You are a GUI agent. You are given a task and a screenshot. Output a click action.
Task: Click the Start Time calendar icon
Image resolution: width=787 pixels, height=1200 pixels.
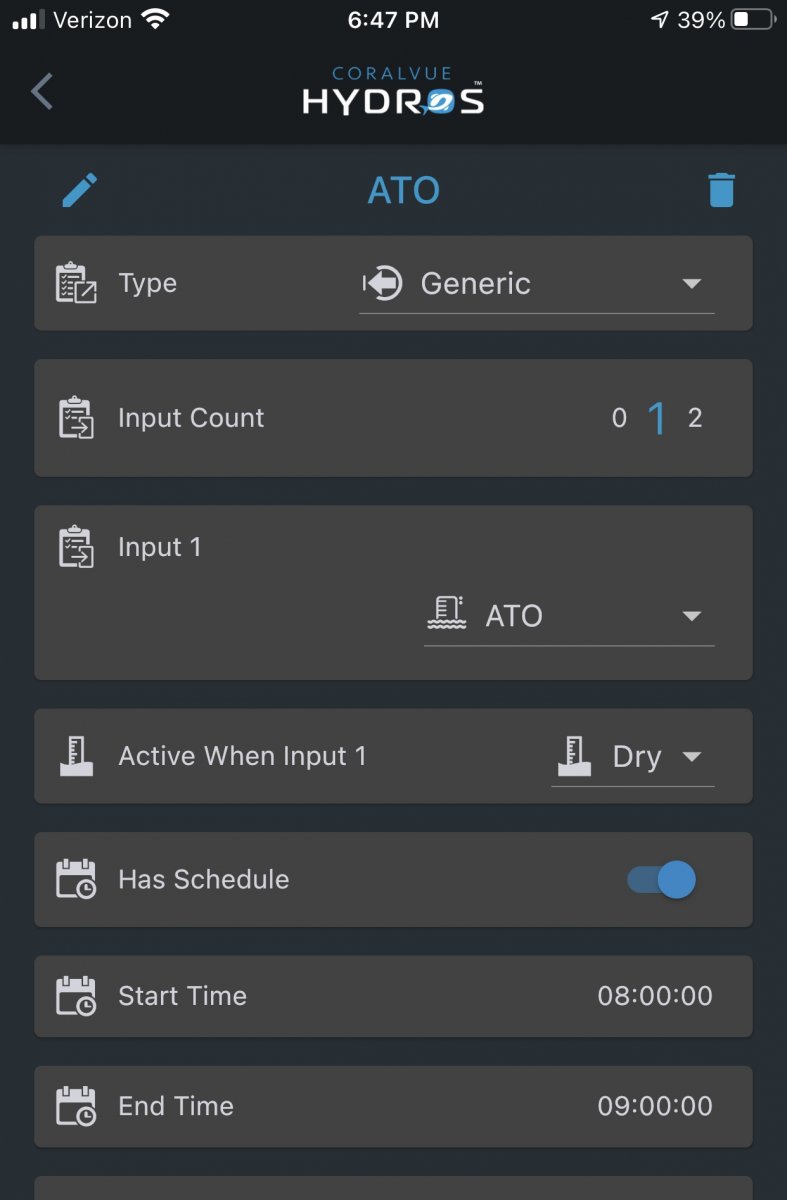(x=76, y=996)
